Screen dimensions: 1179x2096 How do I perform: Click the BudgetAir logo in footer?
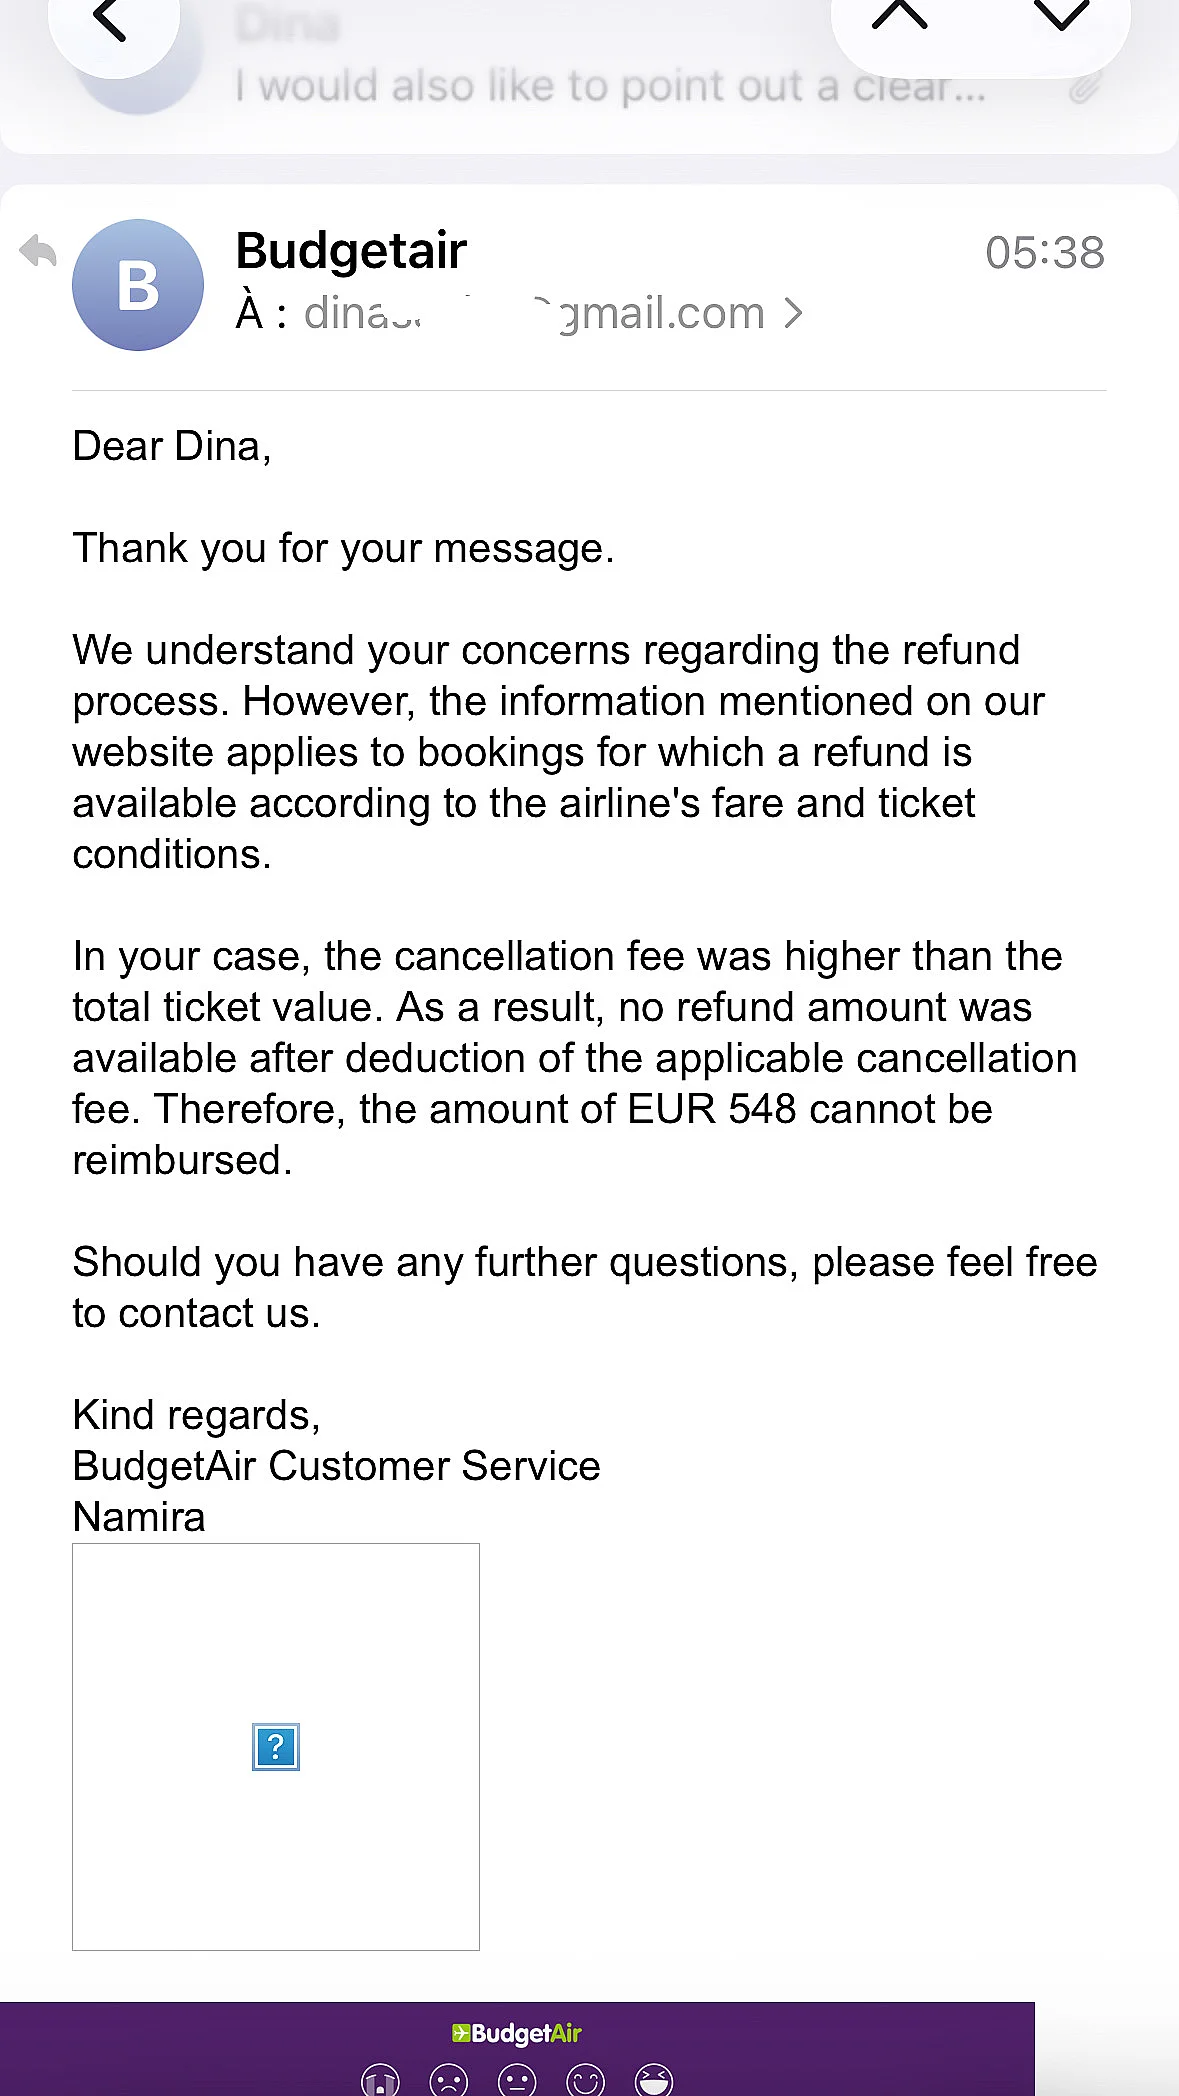pos(516,2033)
